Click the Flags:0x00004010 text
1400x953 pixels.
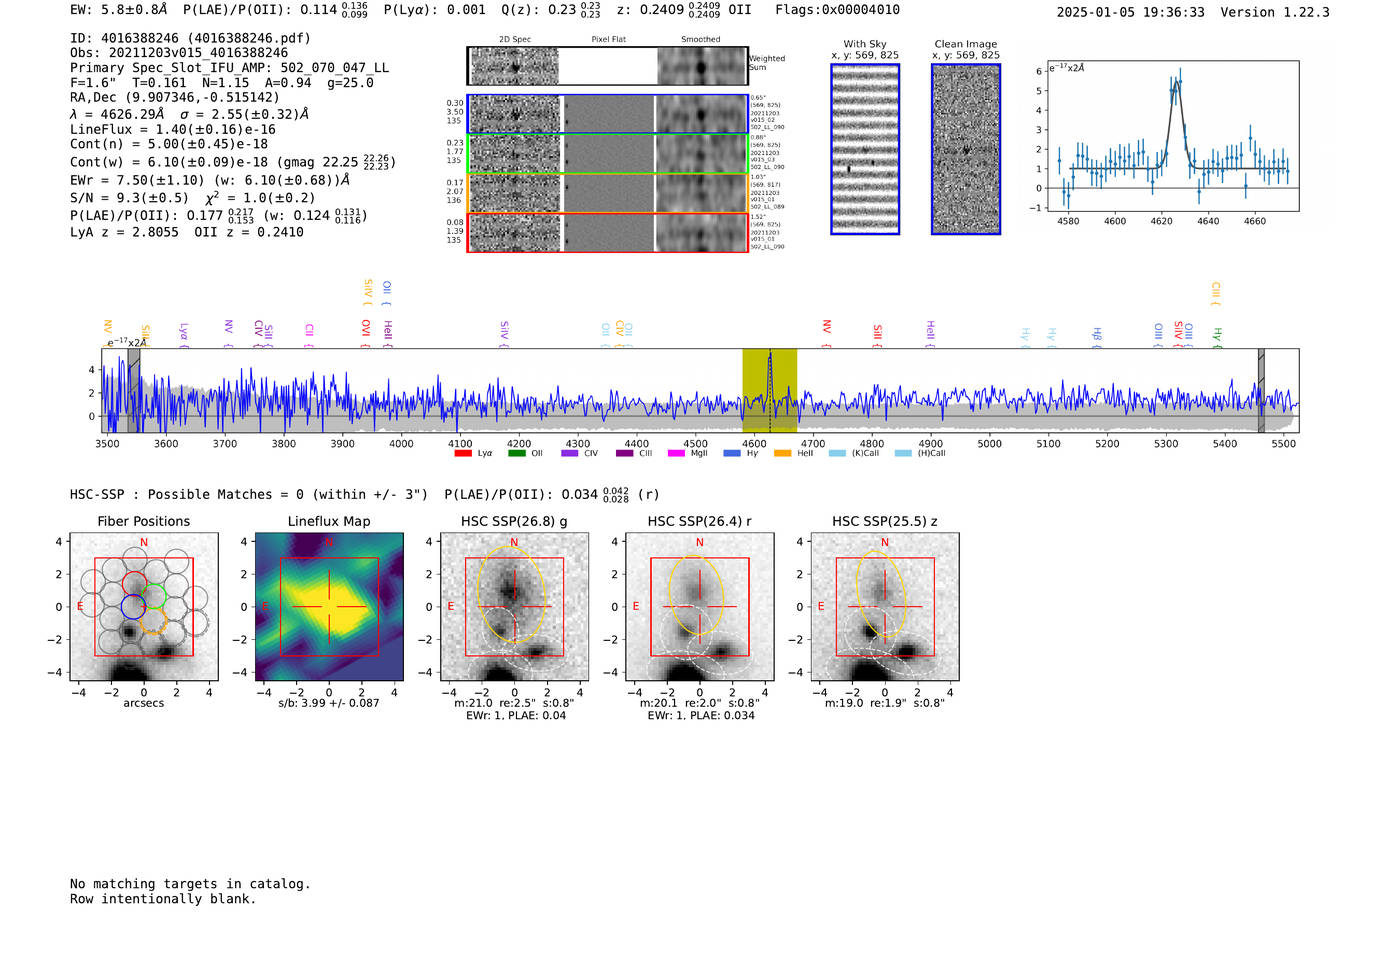pos(837,10)
